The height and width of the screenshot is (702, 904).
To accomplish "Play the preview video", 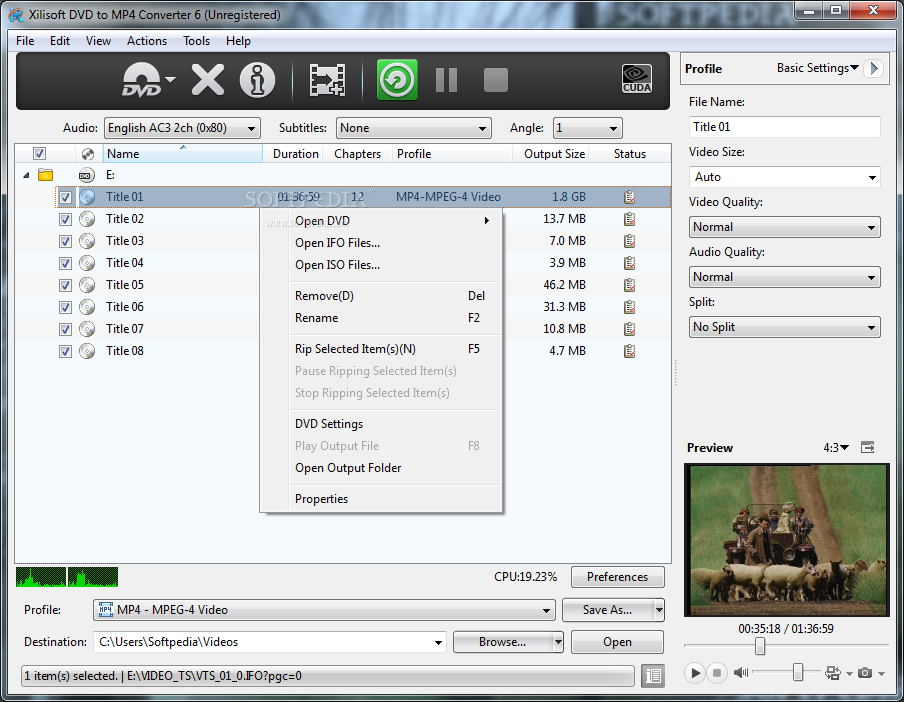I will [695, 673].
